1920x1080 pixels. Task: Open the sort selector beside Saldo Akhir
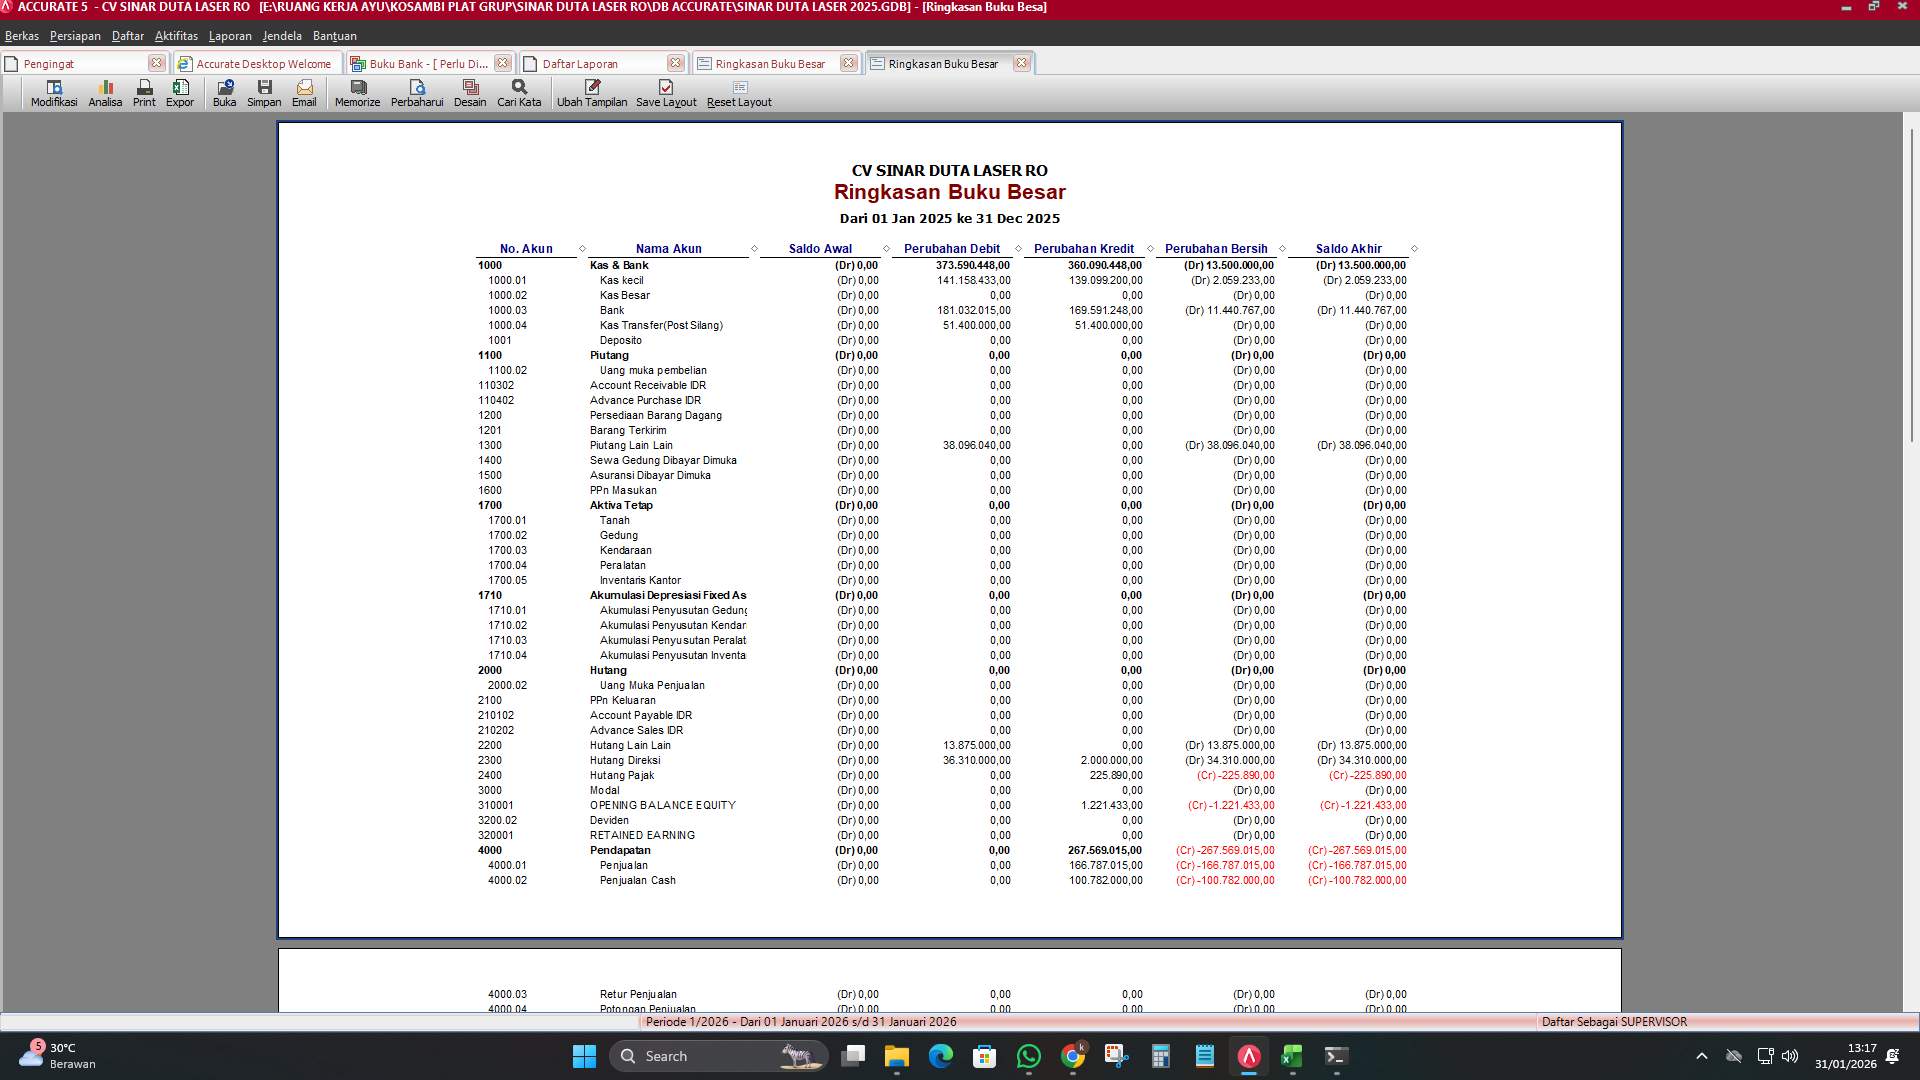(x=1413, y=249)
